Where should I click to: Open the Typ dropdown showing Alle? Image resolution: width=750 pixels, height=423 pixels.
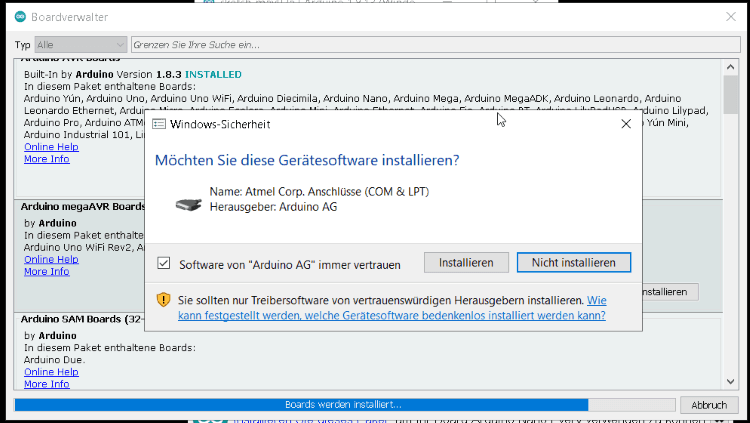tap(80, 45)
